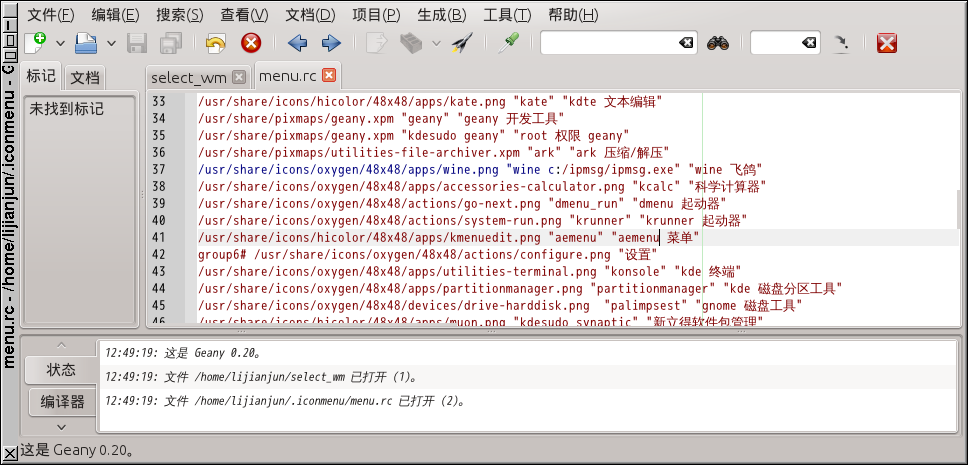Click inside the search text field
968x465 pixels.
coord(608,43)
